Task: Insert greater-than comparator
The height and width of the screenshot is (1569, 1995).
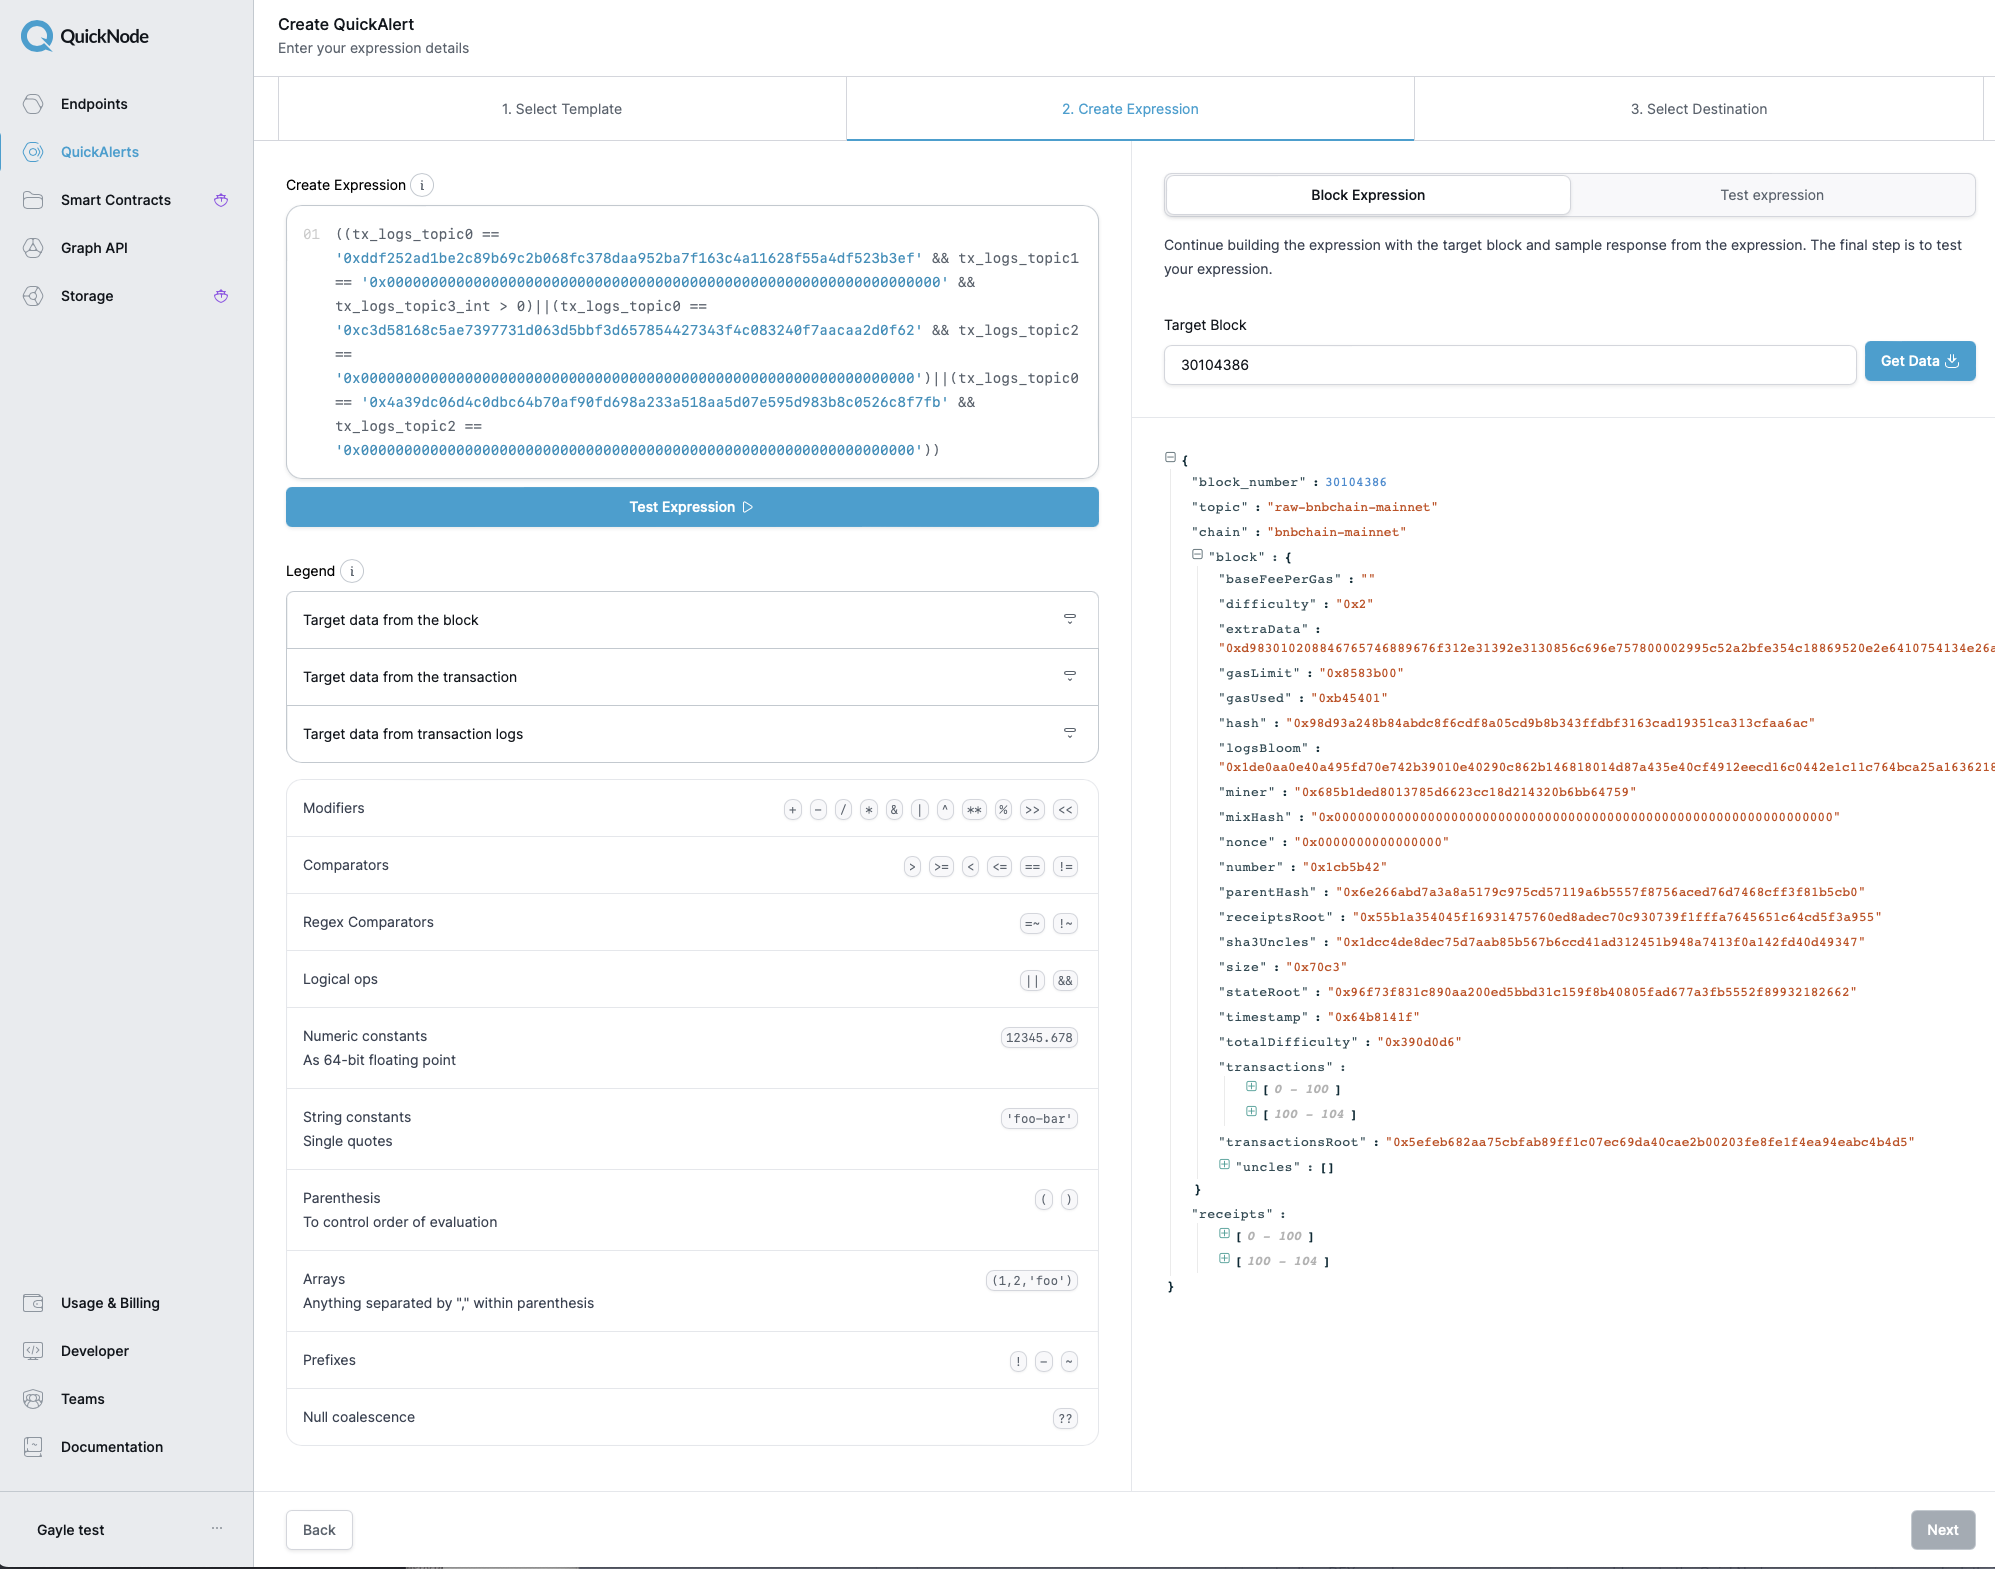Action: pyautogui.click(x=912, y=867)
